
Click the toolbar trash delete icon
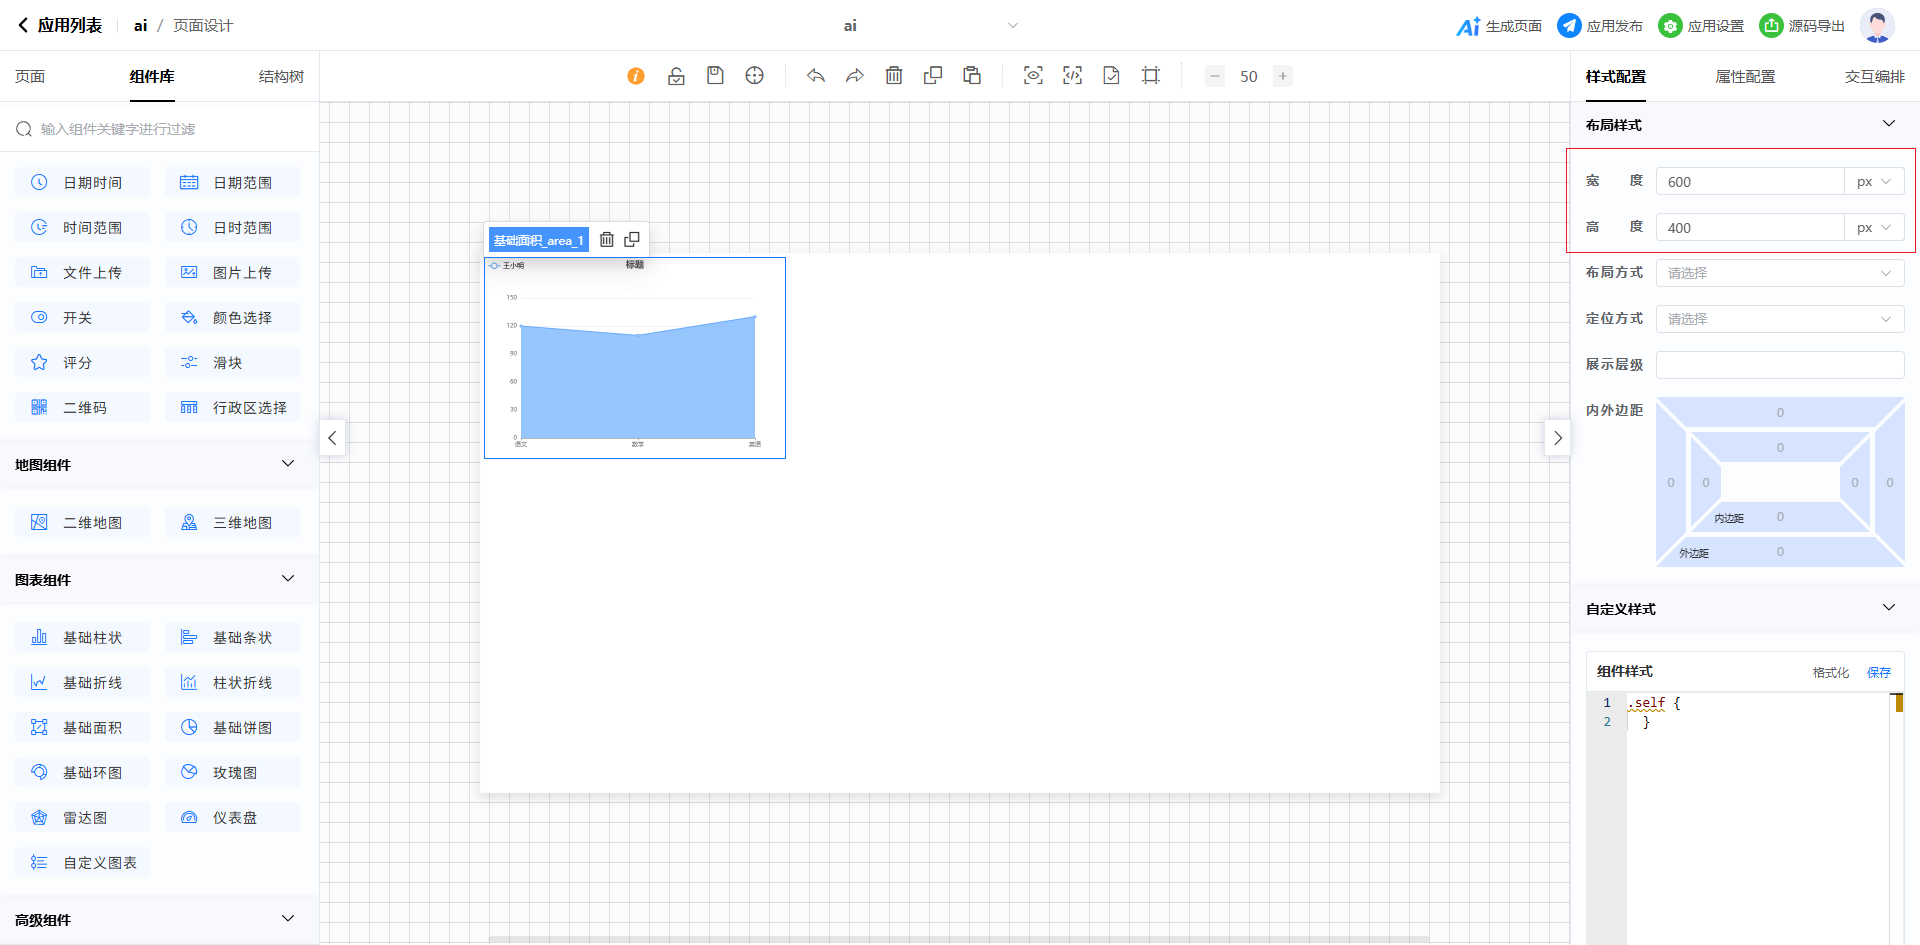pos(894,76)
